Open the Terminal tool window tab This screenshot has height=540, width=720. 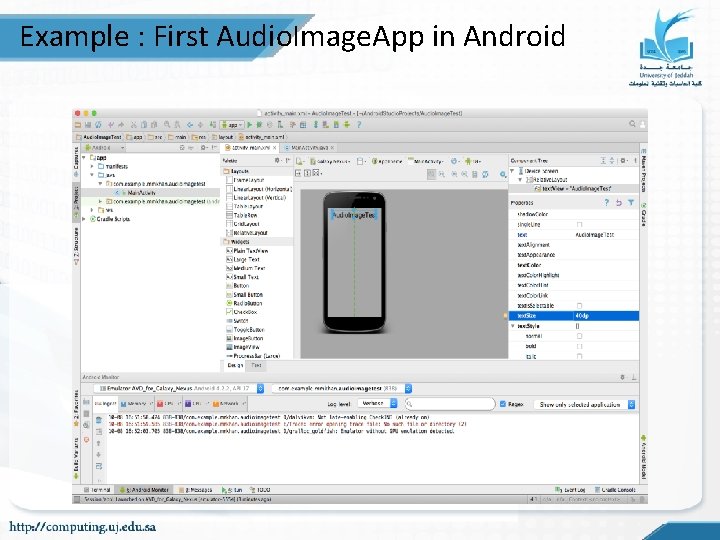(97, 490)
